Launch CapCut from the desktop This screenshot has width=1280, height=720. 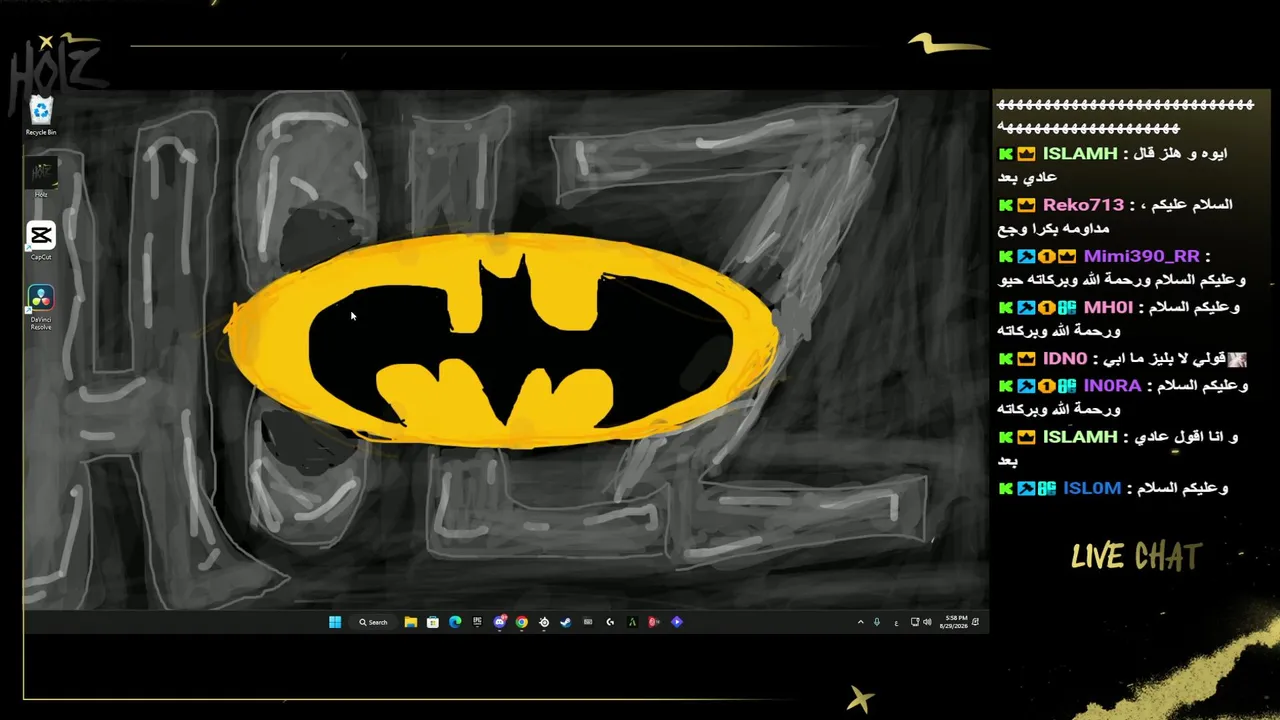[41, 241]
